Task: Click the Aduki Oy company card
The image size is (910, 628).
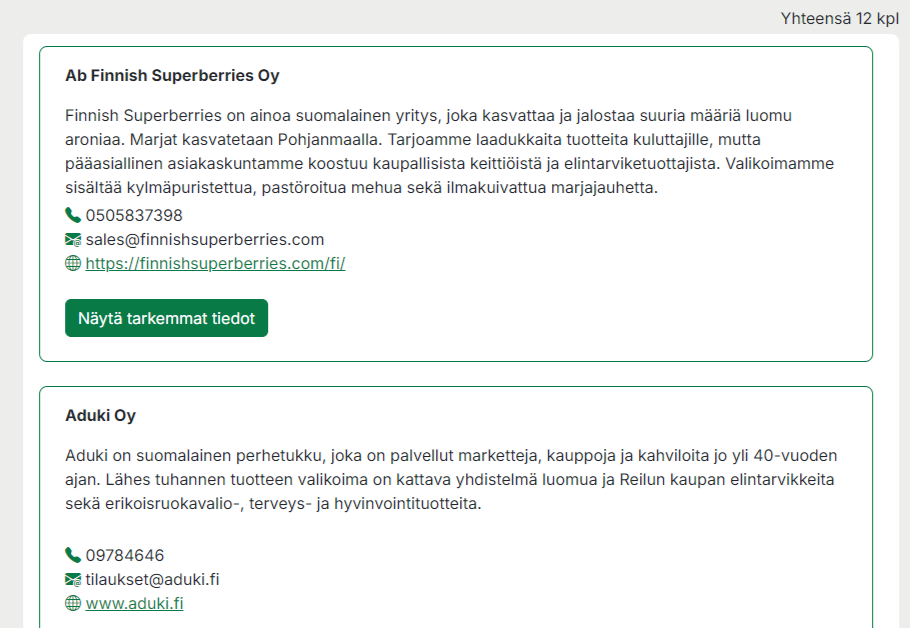Action: (x=456, y=507)
